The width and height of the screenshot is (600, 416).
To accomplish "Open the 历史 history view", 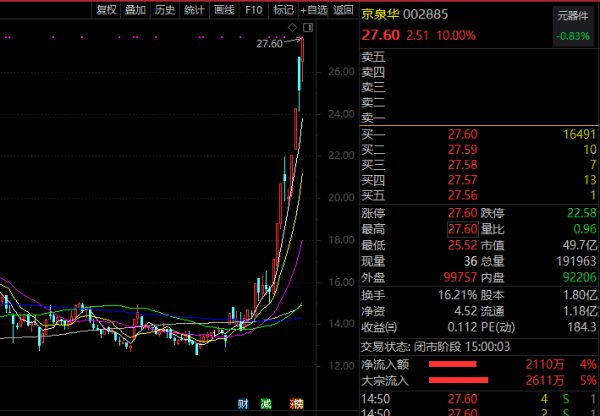I will point(165,10).
